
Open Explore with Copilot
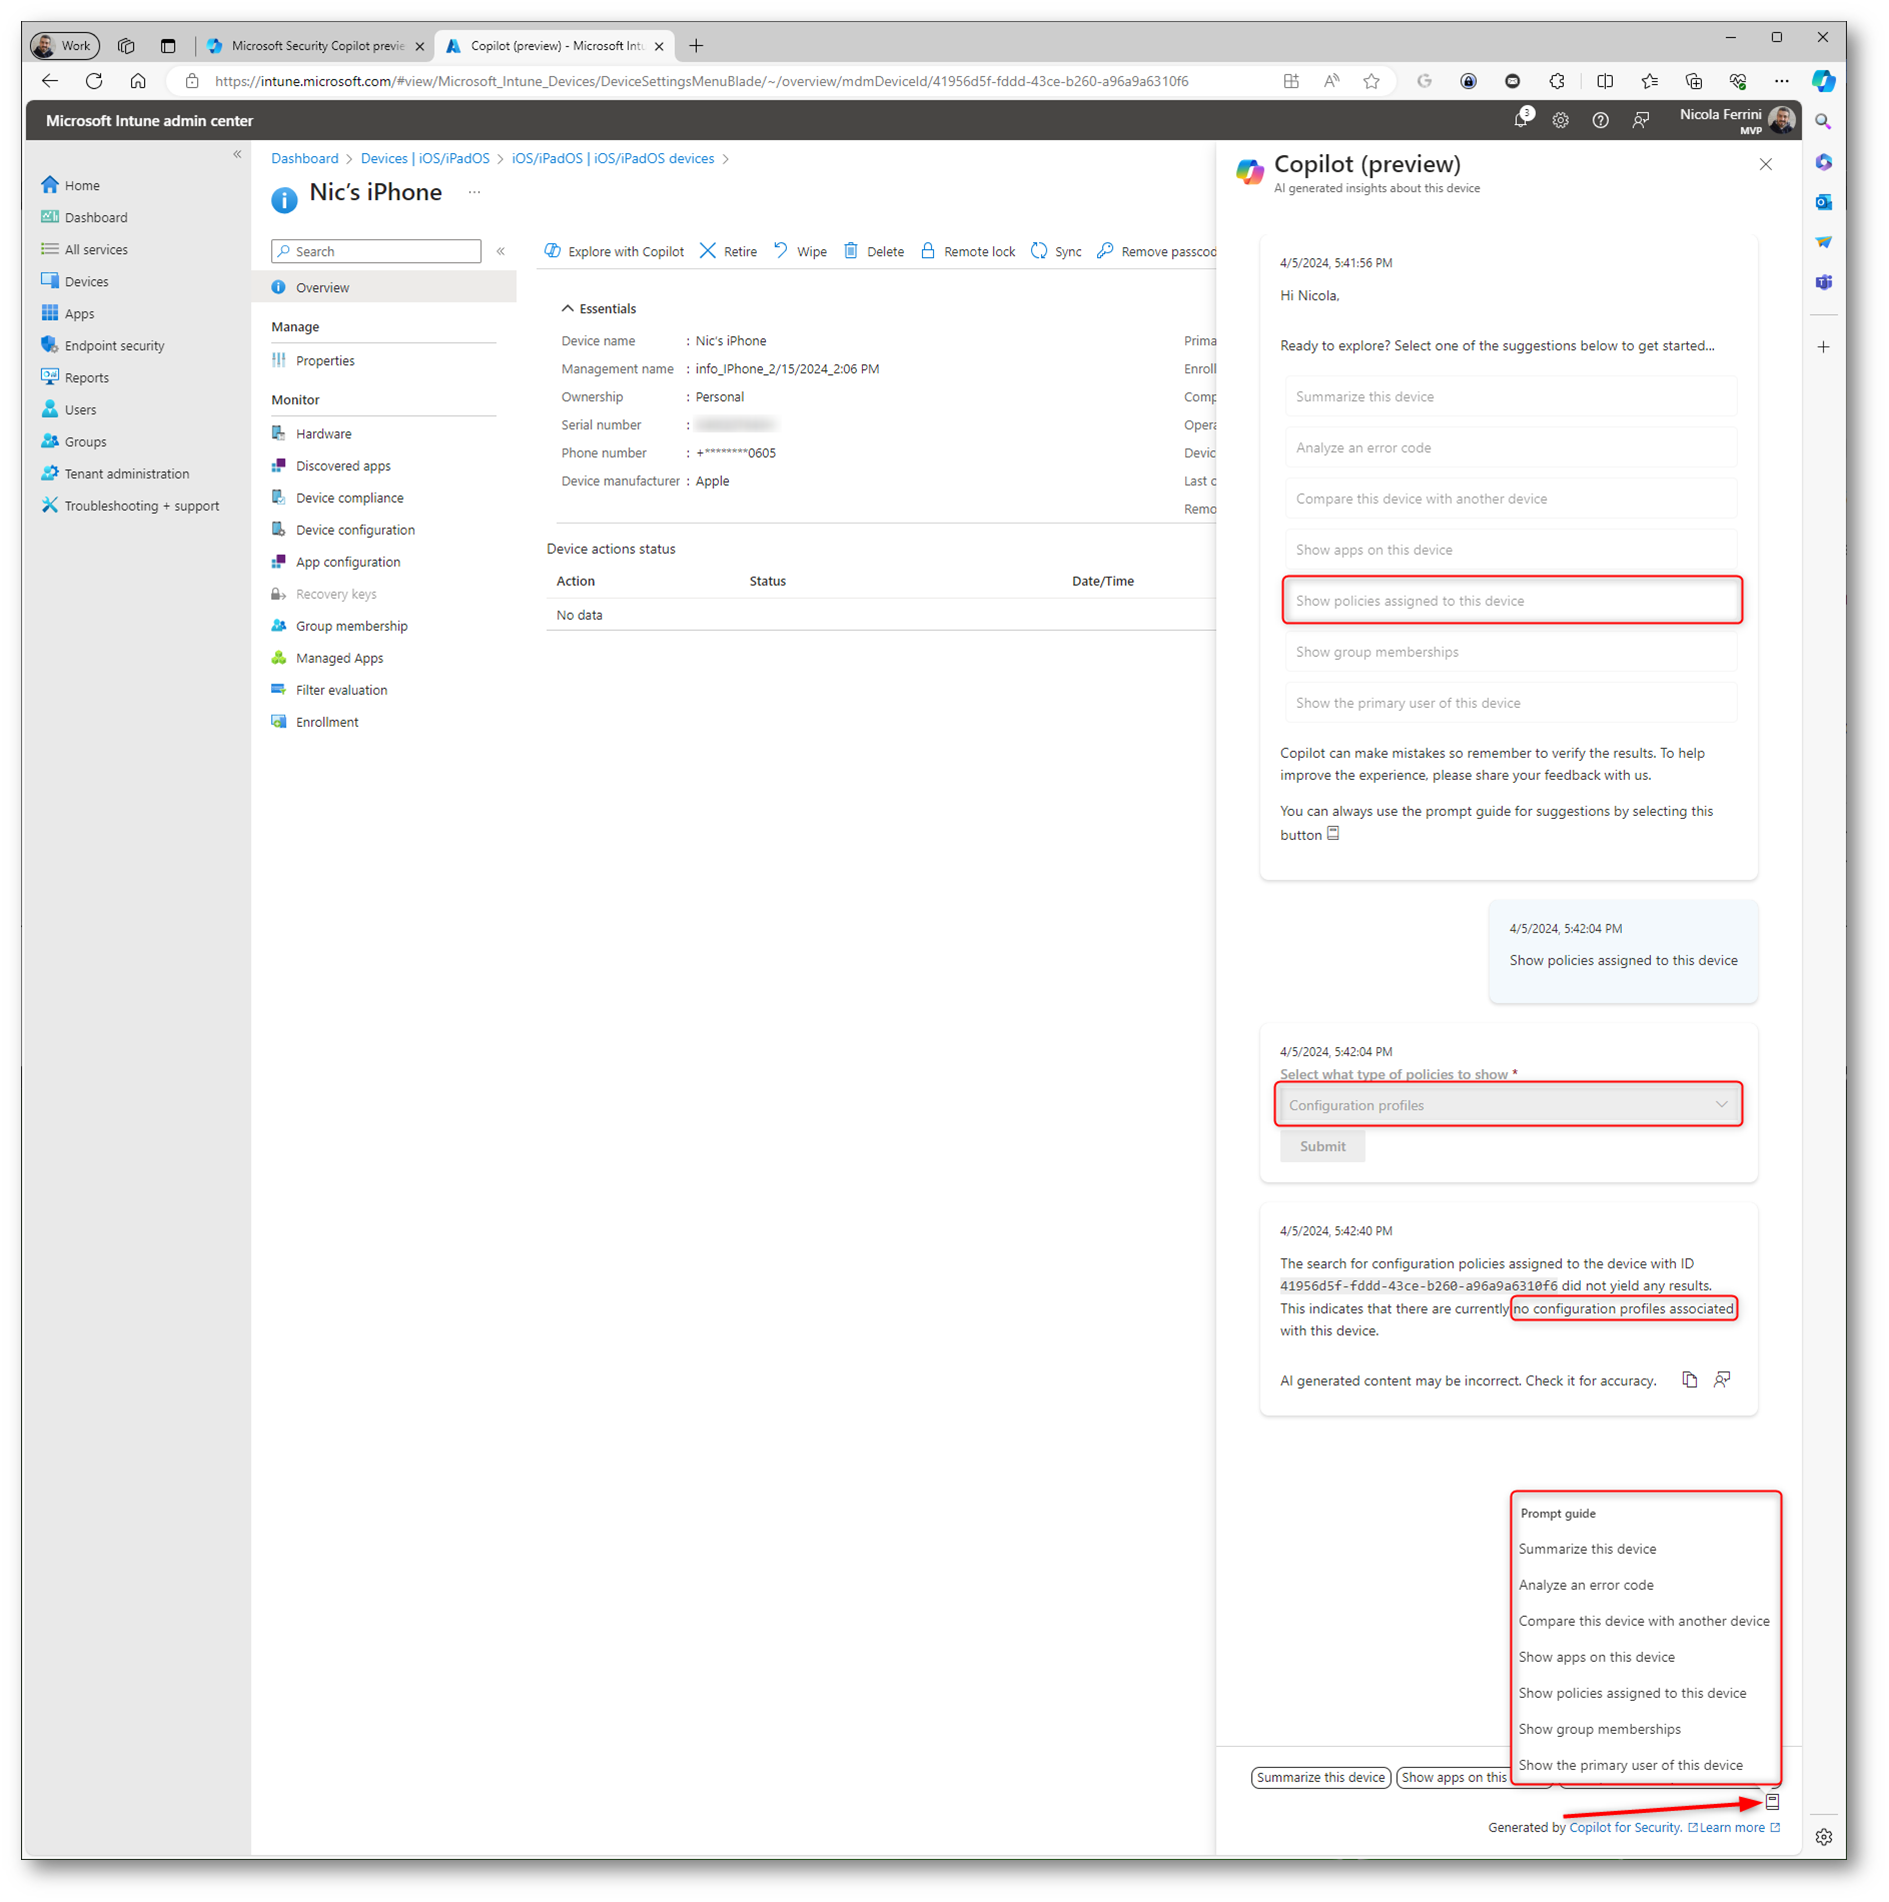[613, 251]
